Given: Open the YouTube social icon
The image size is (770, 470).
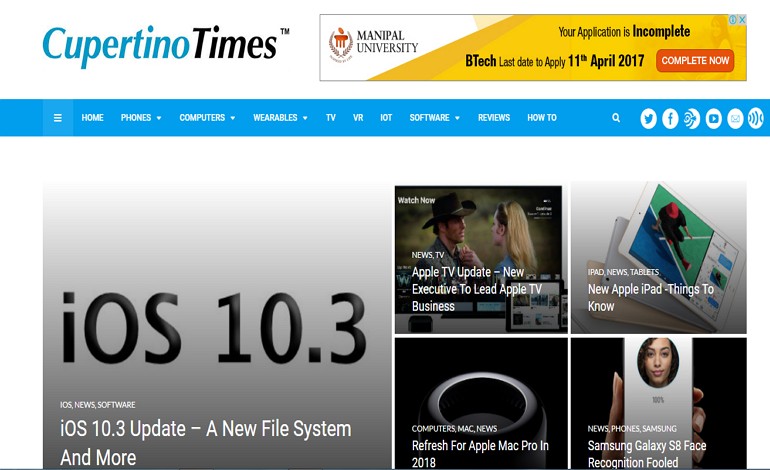Looking at the screenshot, I should point(713,118).
